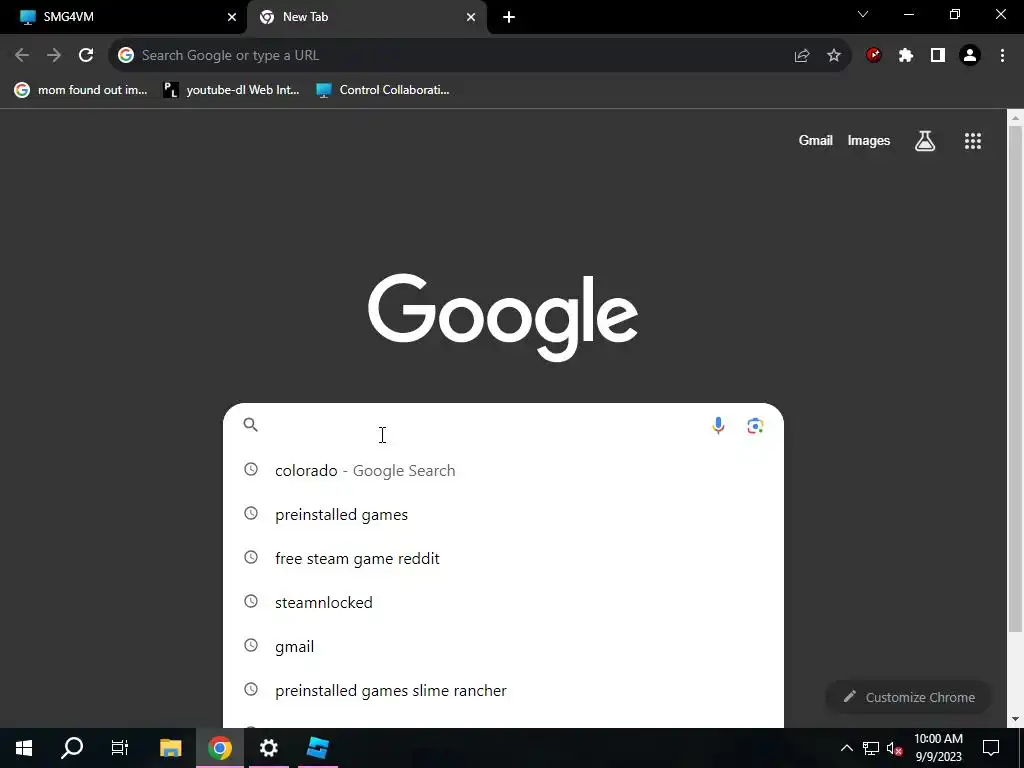Click the forward navigation arrow
The image size is (1024, 768).
tap(54, 56)
